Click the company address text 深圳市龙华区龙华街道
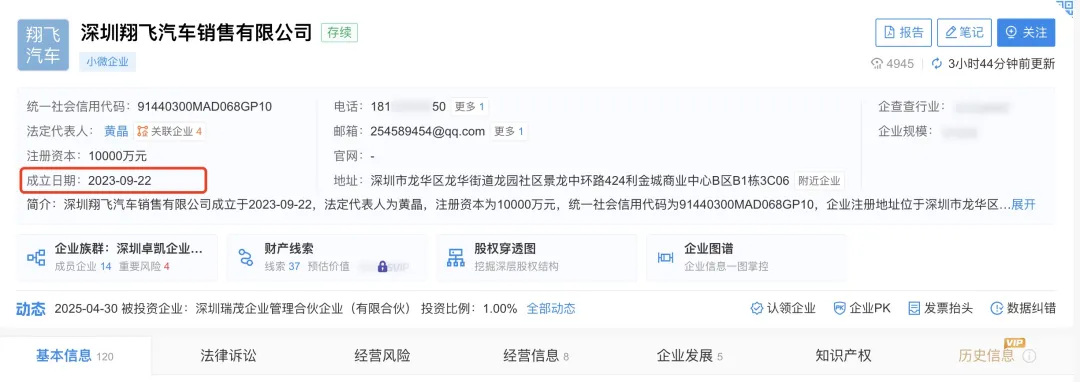Screen dimensions: 1080x382 579,180
